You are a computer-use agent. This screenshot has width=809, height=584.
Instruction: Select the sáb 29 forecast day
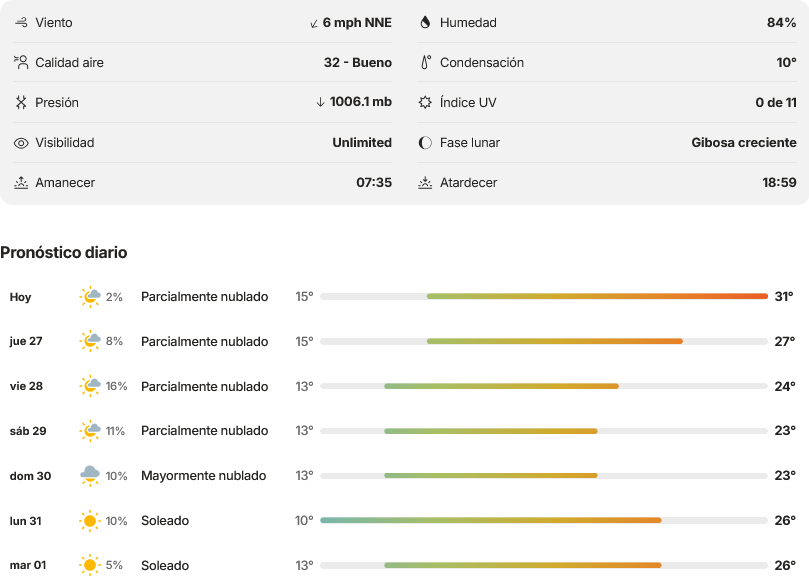[402, 431]
